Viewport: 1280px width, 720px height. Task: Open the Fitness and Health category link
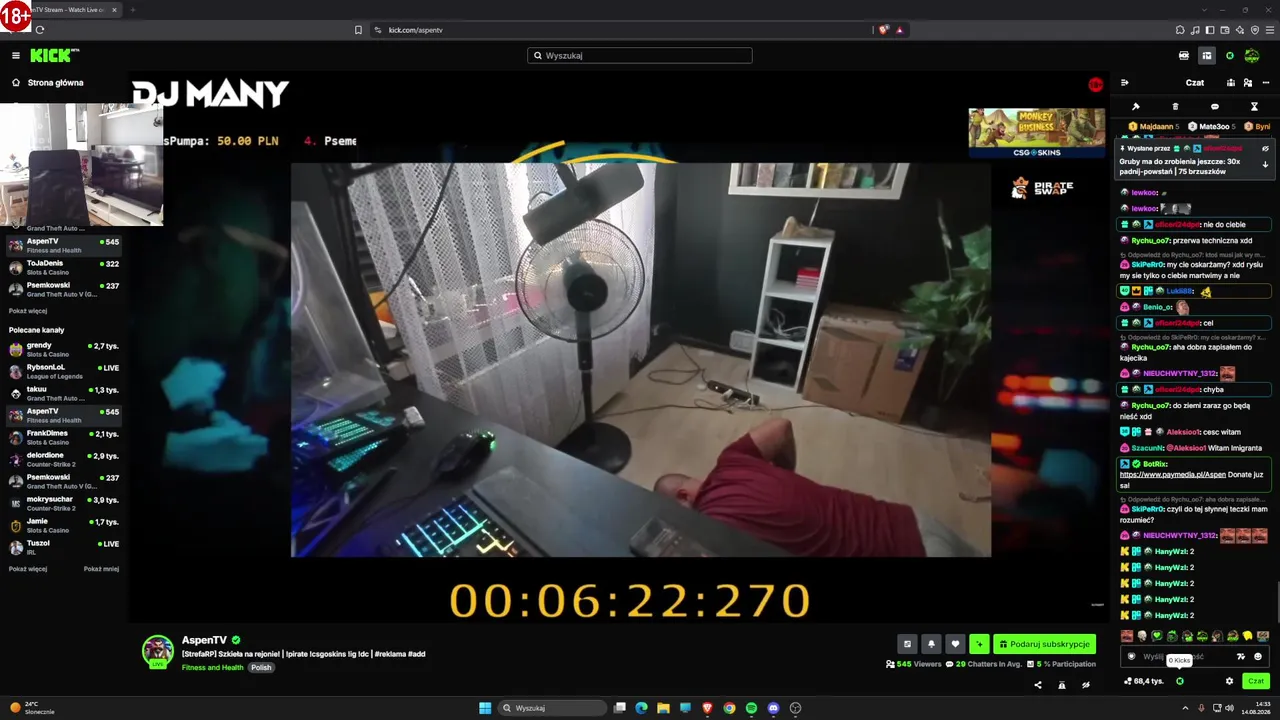212,667
